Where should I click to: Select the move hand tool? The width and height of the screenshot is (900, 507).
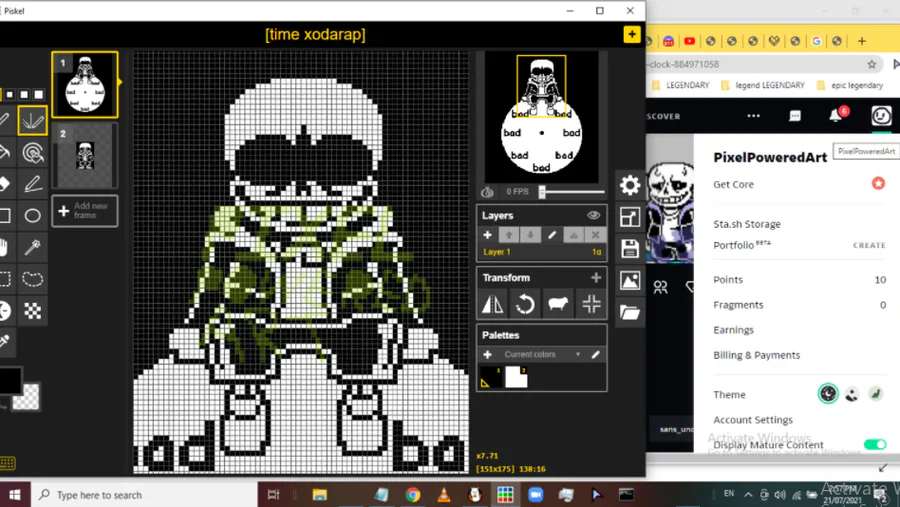coord(5,247)
